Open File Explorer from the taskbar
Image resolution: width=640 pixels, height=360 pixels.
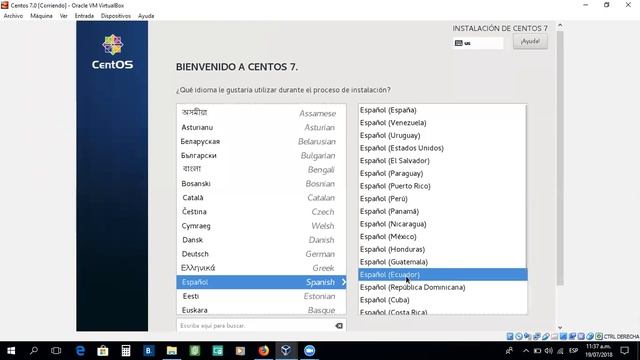point(172,351)
